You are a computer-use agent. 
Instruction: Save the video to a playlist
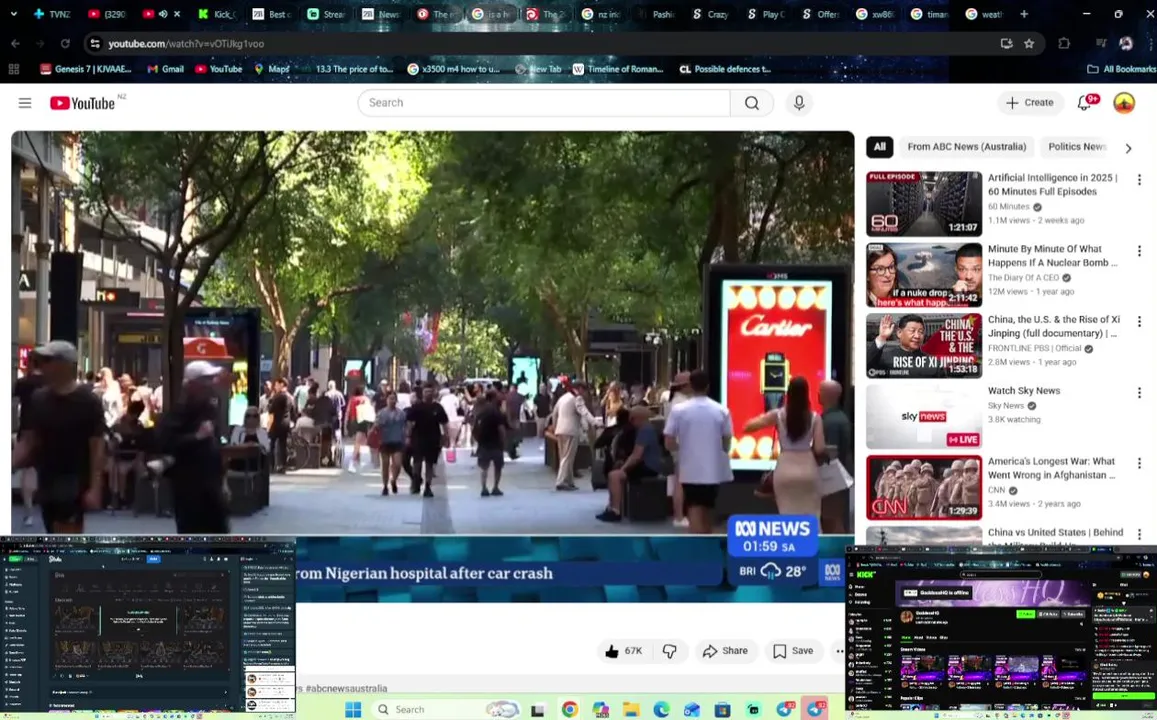click(x=793, y=651)
